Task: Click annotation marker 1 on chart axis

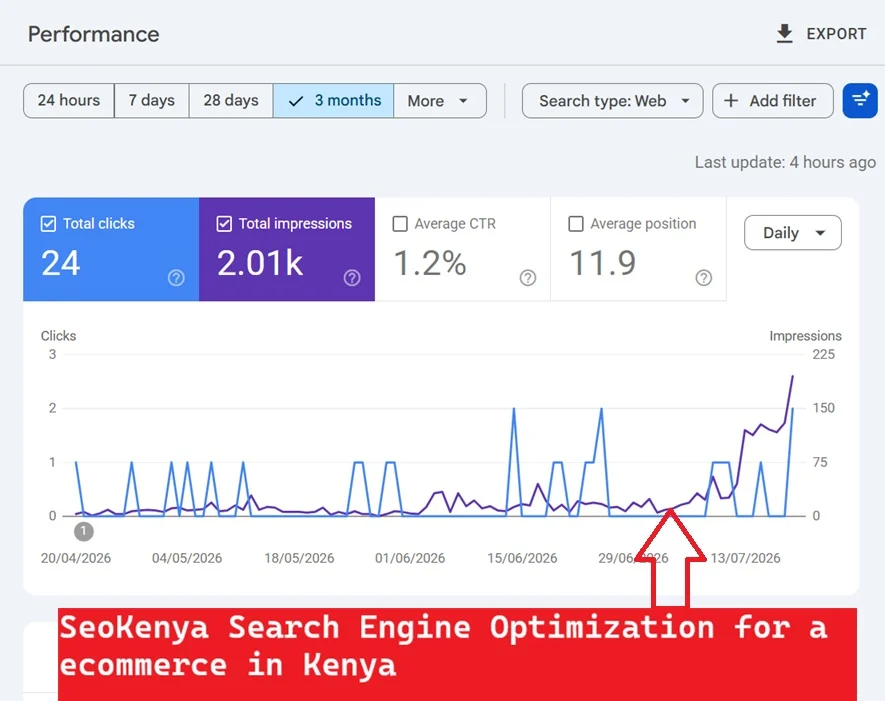Action: tap(84, 531)
